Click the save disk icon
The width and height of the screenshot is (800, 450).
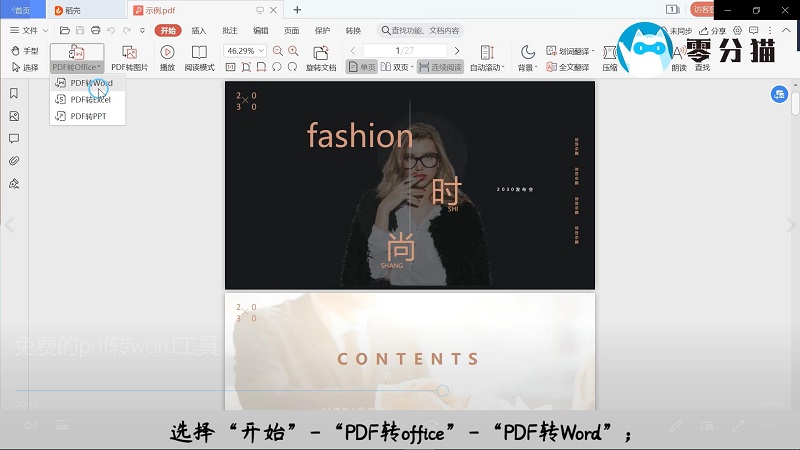click(80, 31)
